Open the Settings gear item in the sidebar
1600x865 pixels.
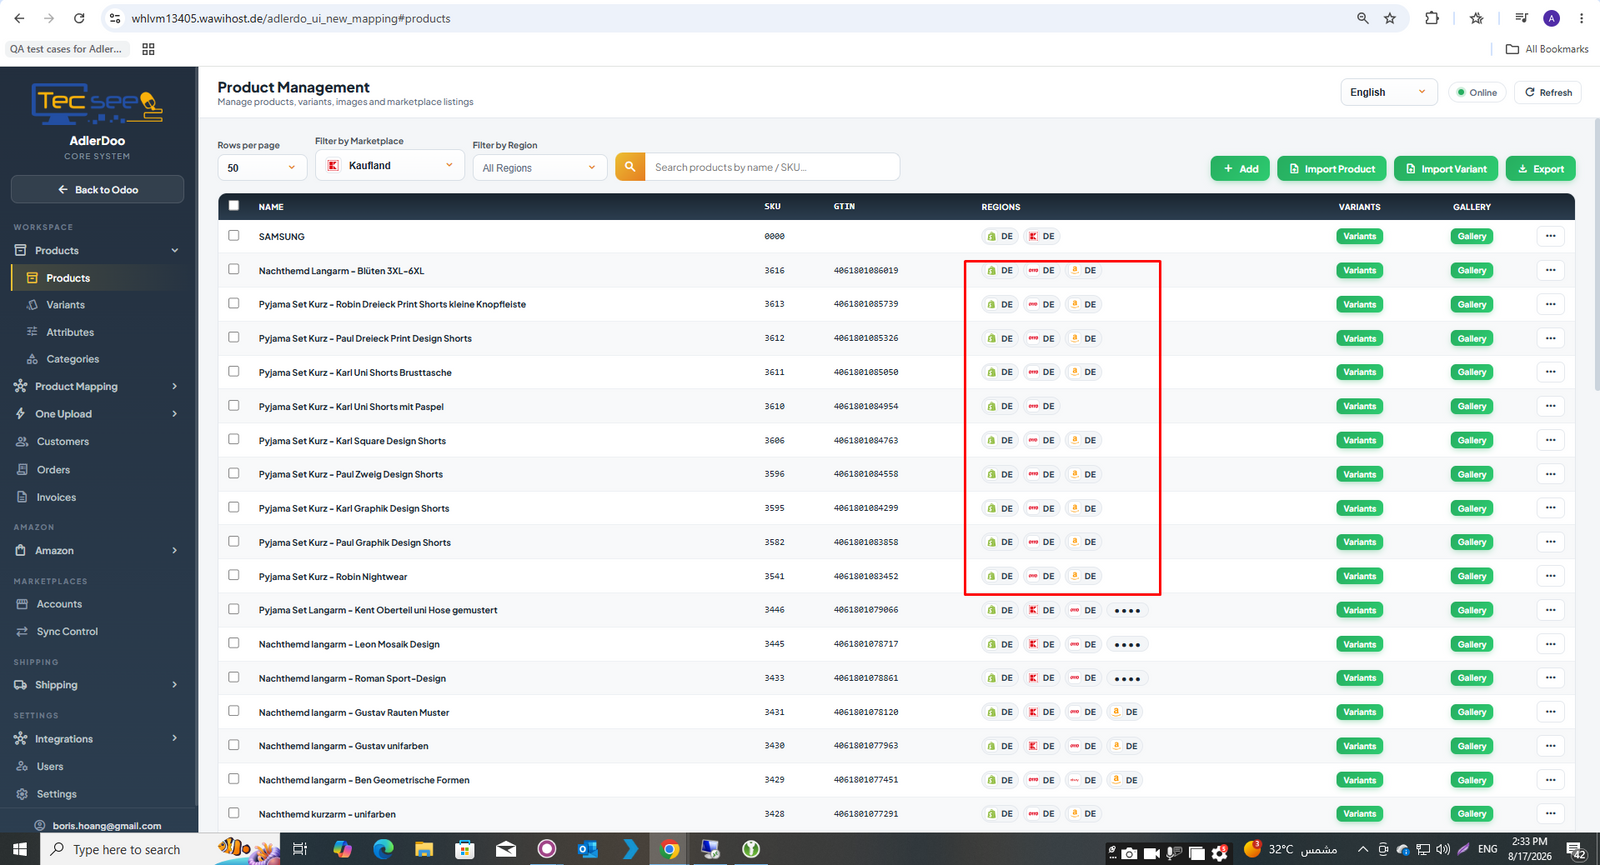pyautogui.click(x=57, y=794)
